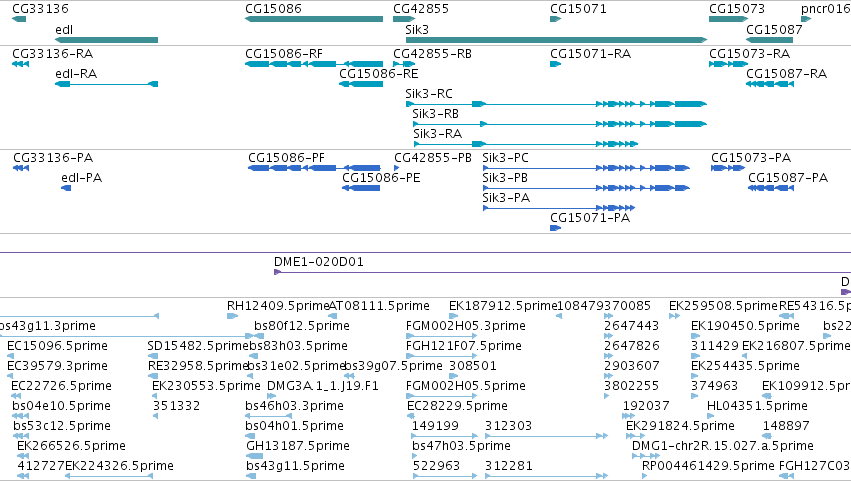
Task: Select the bs43g11.3prime EST label
Action: coord(48,326)
